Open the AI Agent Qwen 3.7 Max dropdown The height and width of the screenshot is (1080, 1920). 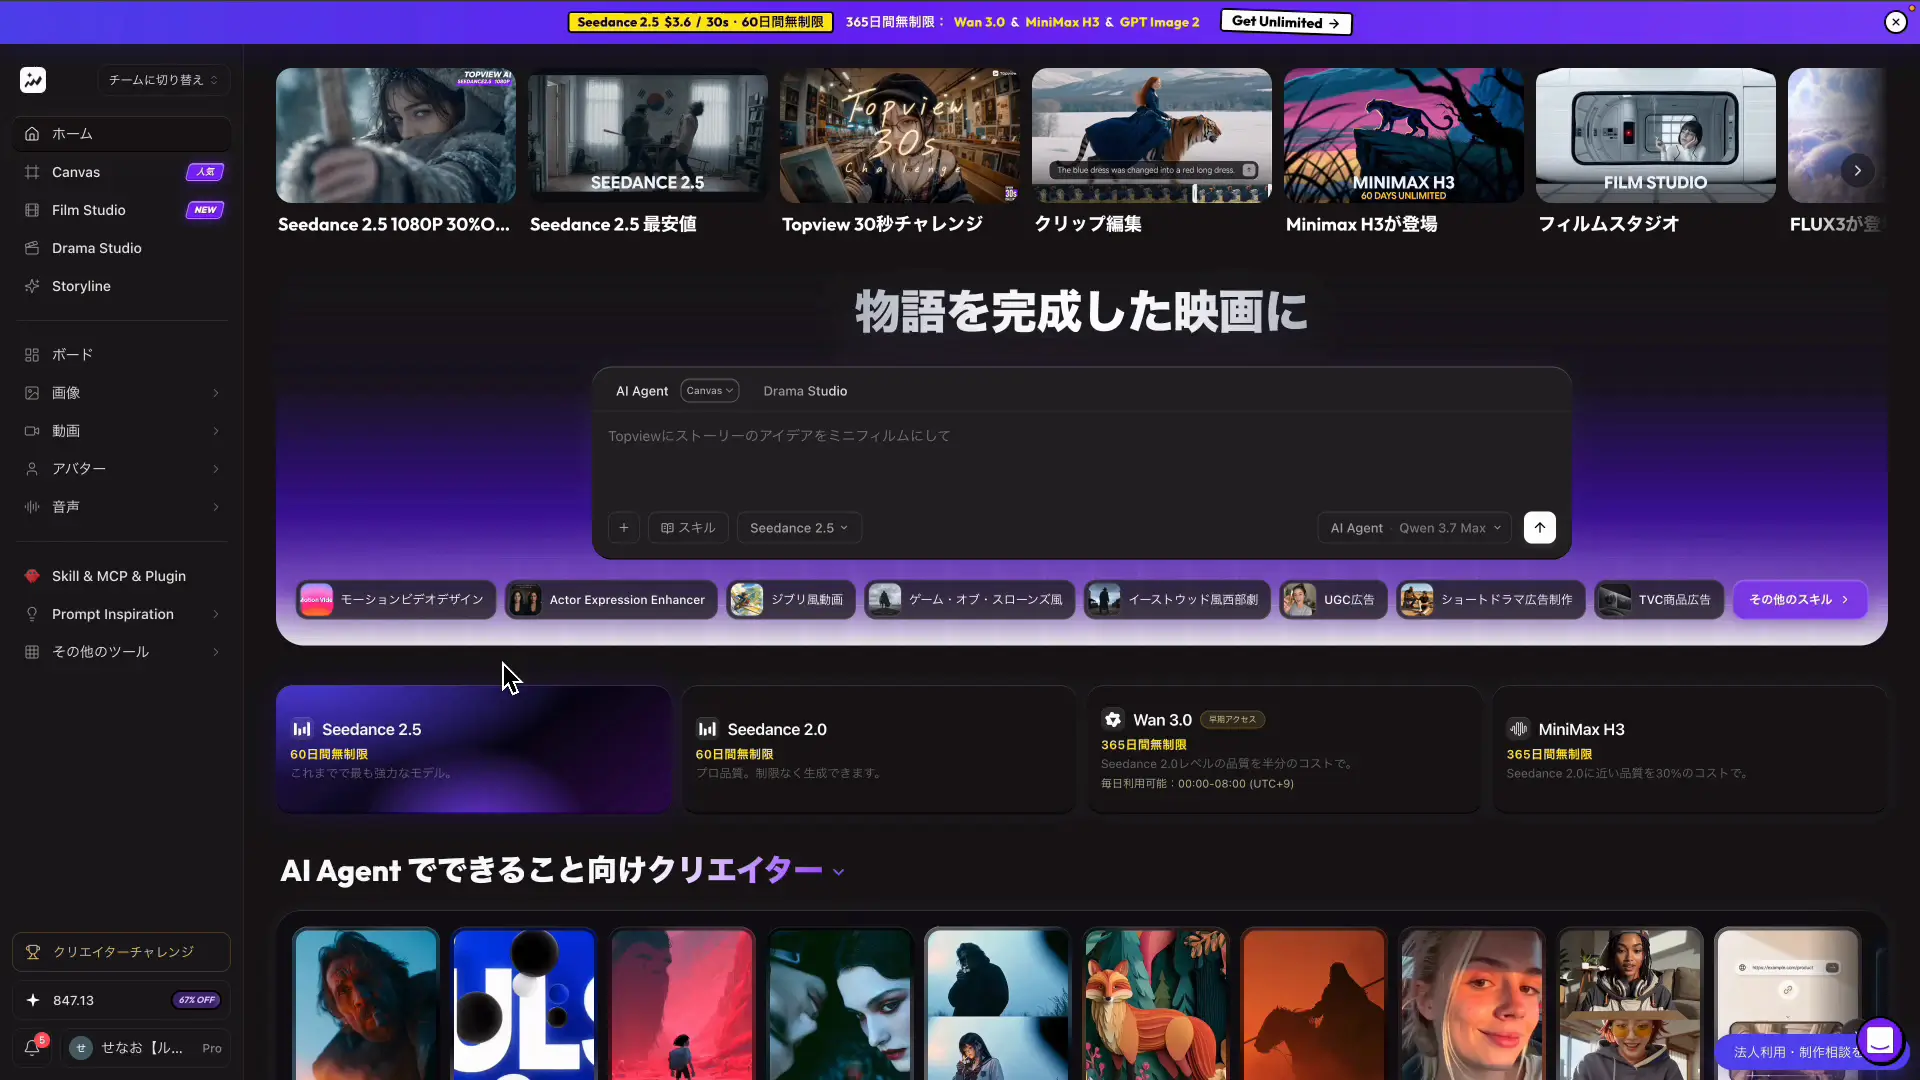click(1415, 528)
